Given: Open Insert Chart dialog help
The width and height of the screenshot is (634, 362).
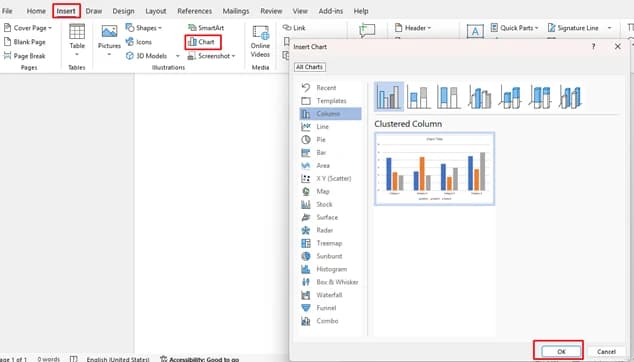Looking at the screenshot, I should click(593, 47).
